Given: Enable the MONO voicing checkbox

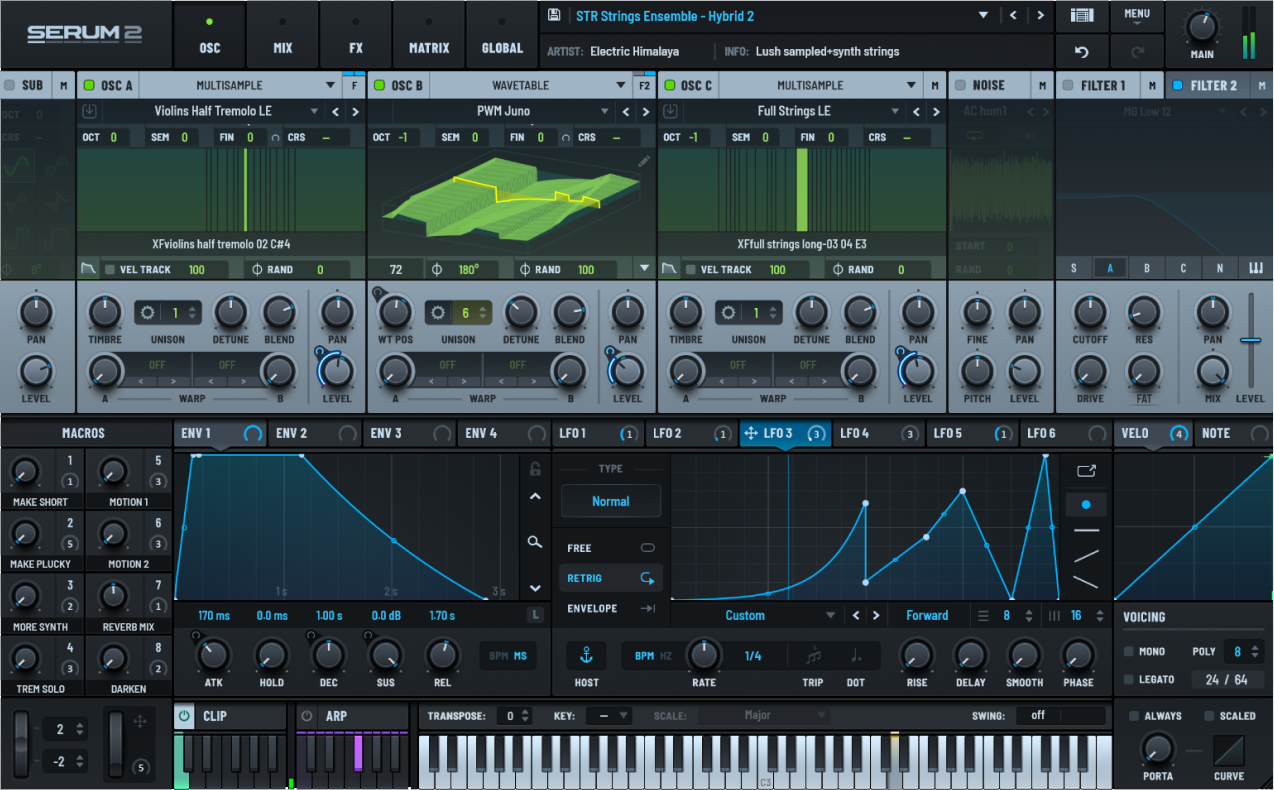Looking at the screenshot, I should 1129,652.
